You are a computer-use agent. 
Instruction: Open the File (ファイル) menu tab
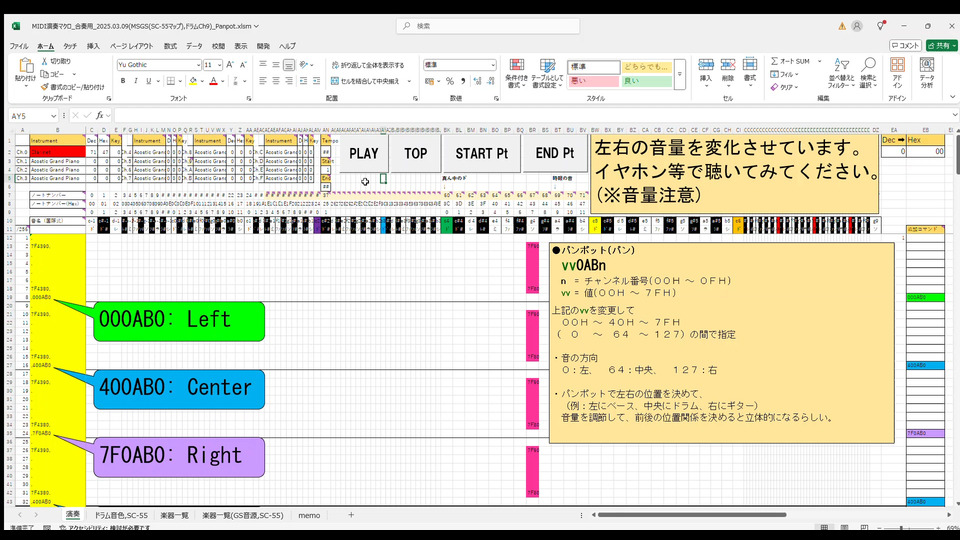tap(18, 46)
